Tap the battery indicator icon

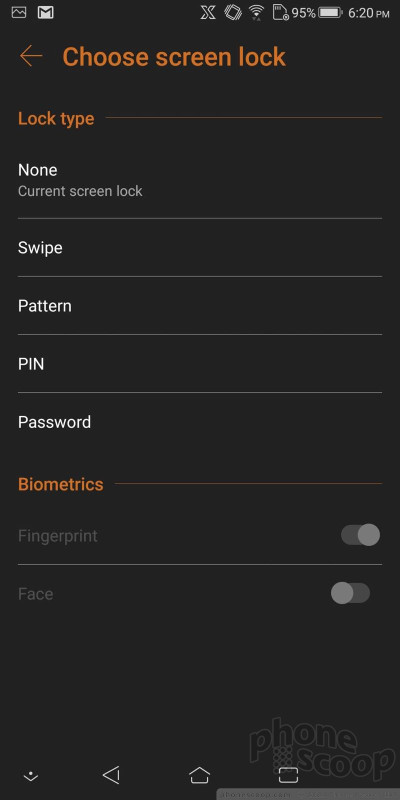pos(330,13)
